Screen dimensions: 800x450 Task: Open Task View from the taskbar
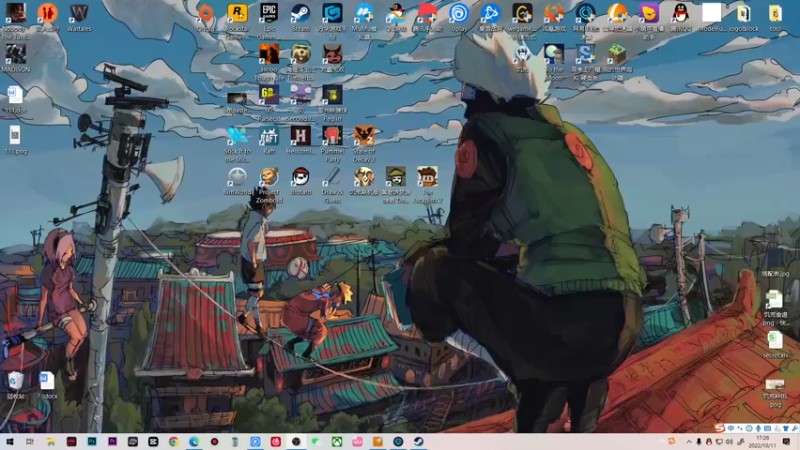click(30, 441)
